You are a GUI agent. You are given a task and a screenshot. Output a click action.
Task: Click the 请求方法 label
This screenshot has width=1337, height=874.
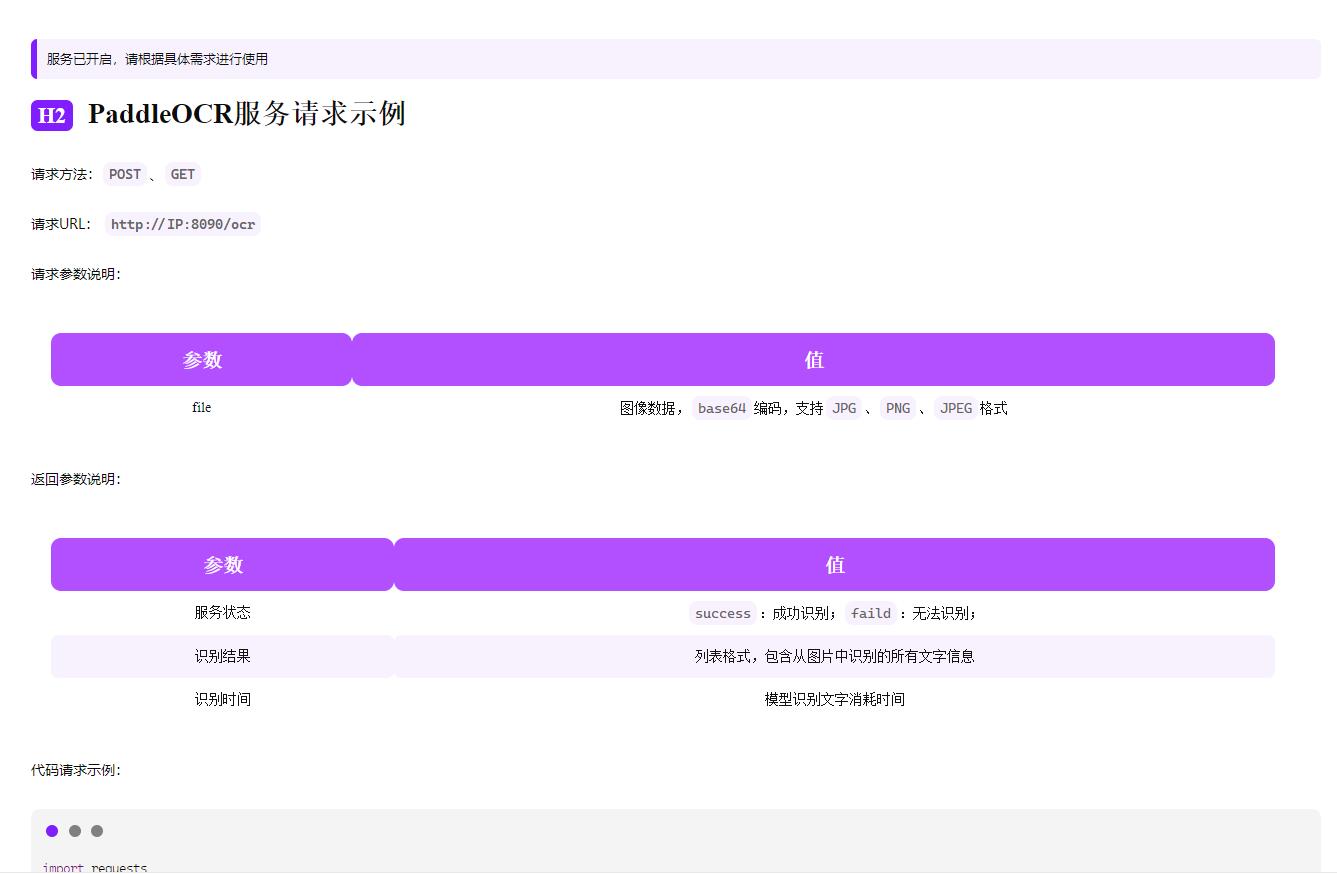click(x=62, y=174)
